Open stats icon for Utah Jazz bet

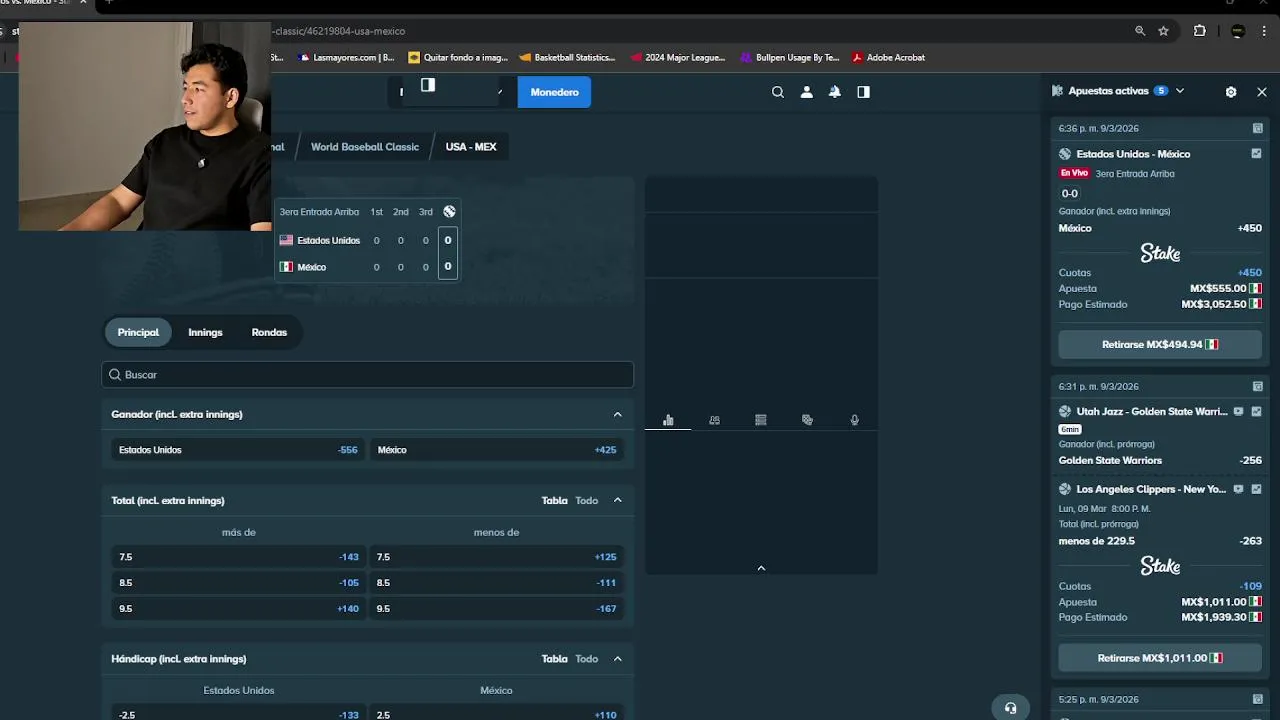[1257, 411]
